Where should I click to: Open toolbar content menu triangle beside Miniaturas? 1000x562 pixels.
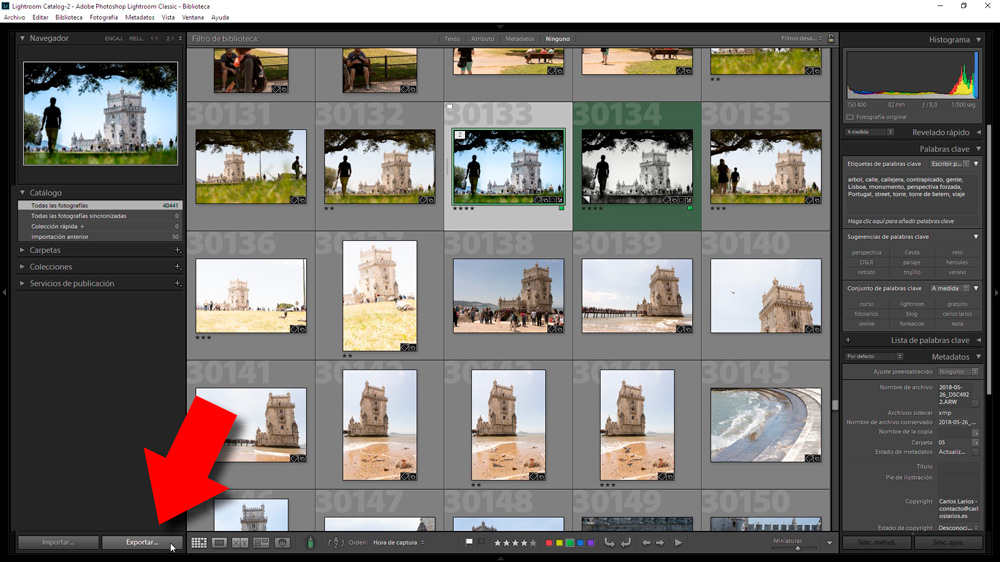pos(829,543)
